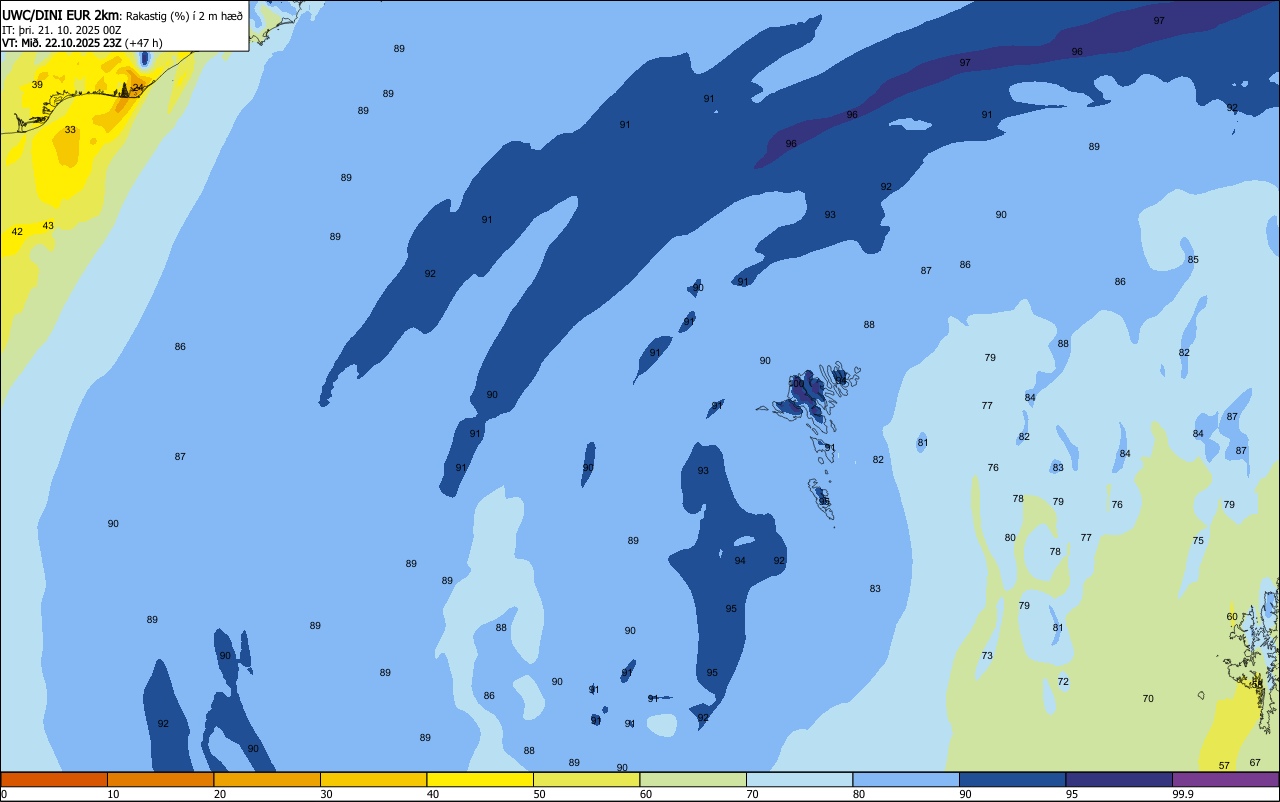Click the '95' tick label on the legend scale
1280x802 pixels.
click(1072, 794)
